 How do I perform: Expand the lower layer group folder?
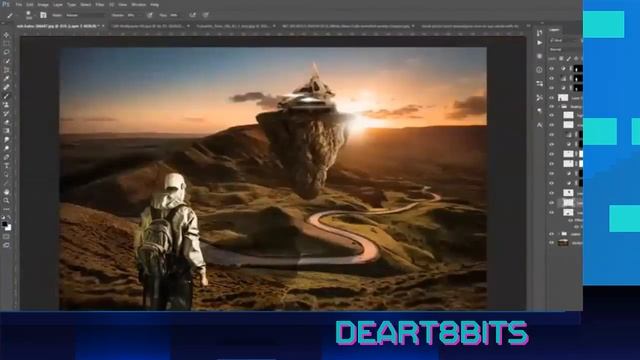[x=559, y=234]
